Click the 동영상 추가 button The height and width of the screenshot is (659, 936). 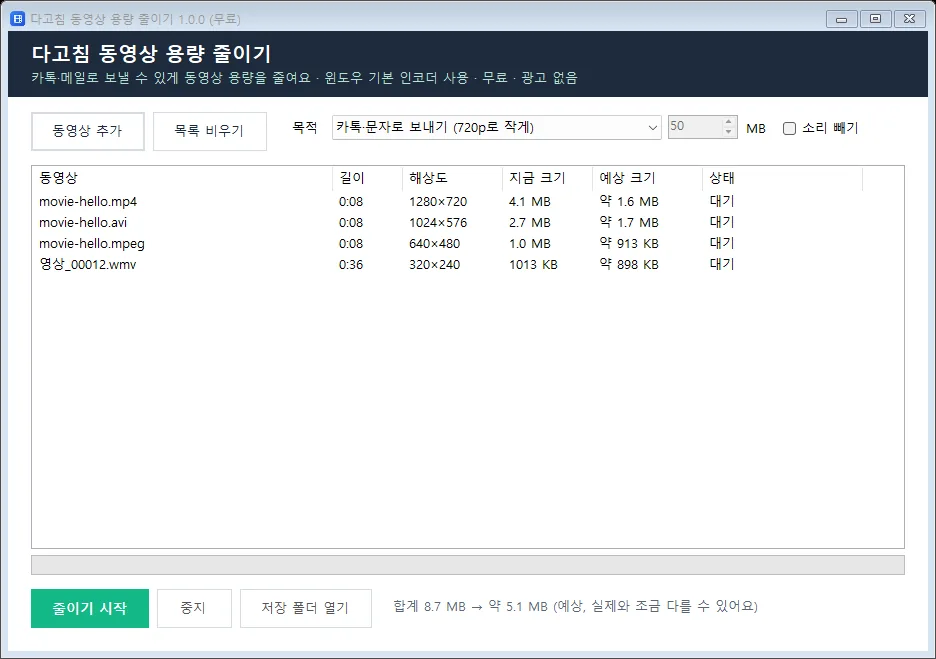pyautogui.click(x=88, y=131)
